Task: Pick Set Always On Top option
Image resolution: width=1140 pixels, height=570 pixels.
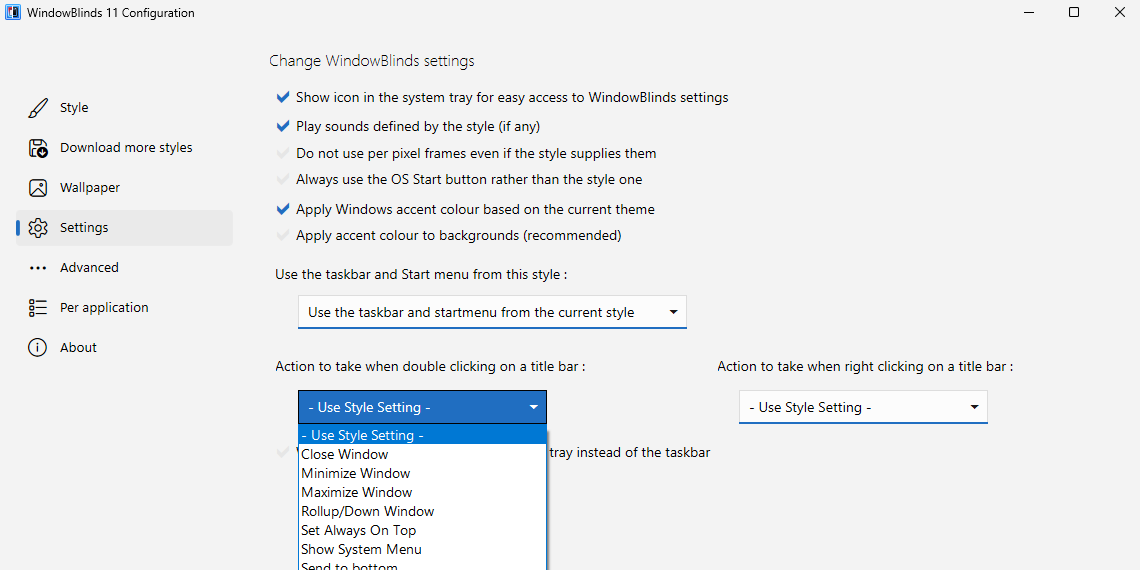Action: (x=422, y=530)
